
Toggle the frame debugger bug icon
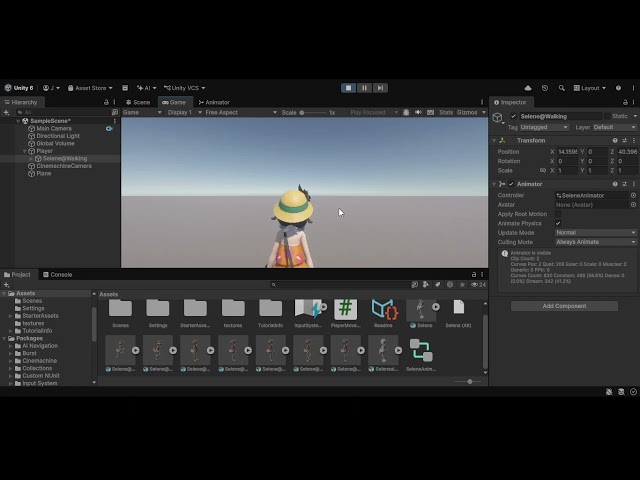pyautogui.click(x=406, y=112)
